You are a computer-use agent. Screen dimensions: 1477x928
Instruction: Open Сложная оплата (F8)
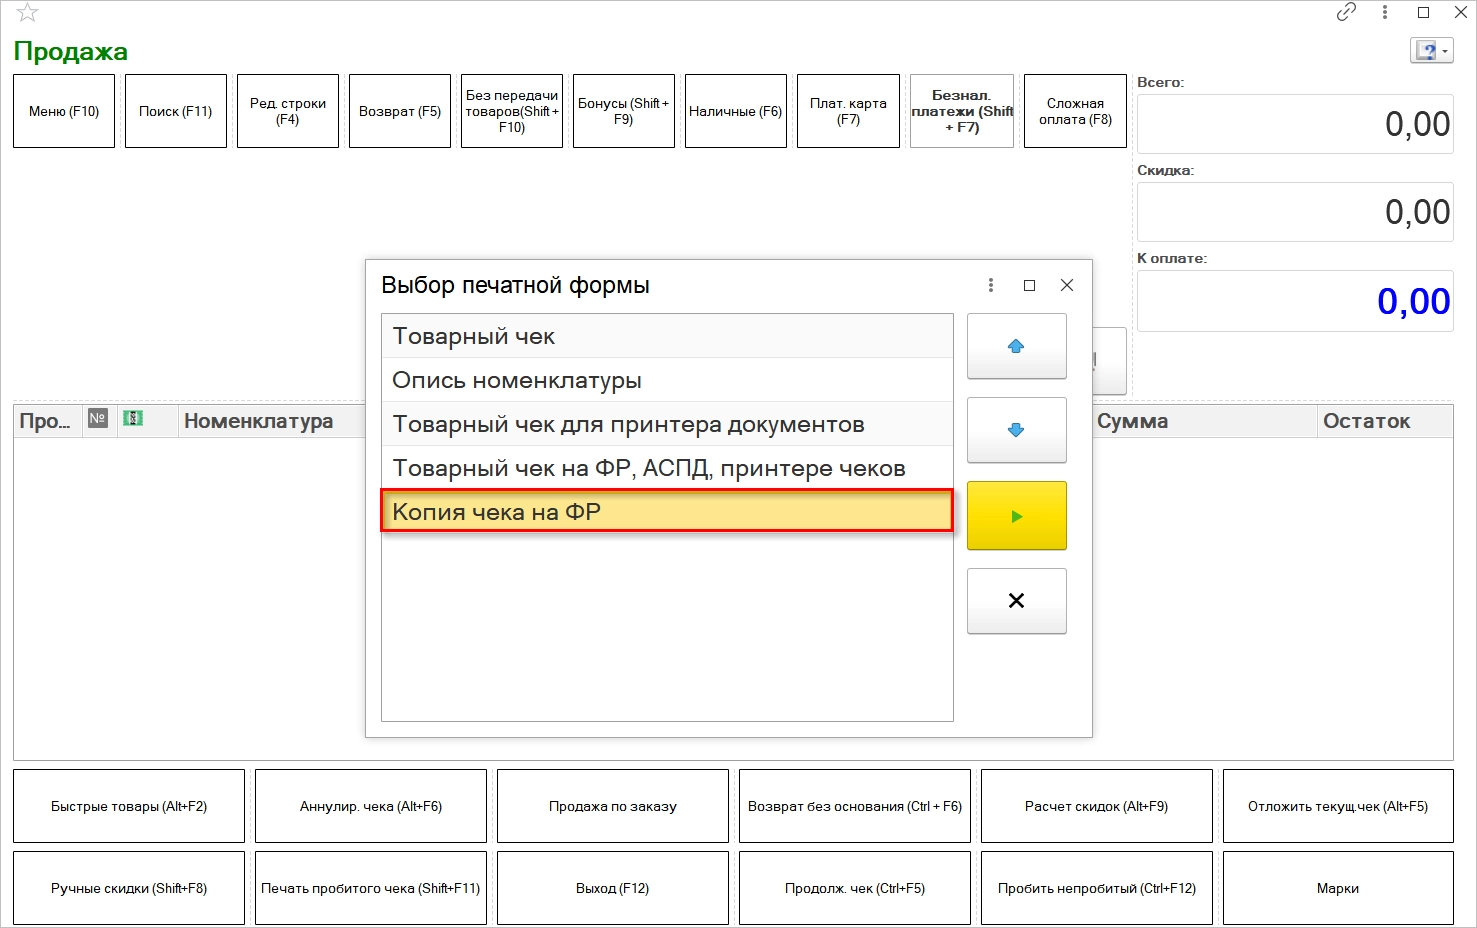click(1075, 111)
